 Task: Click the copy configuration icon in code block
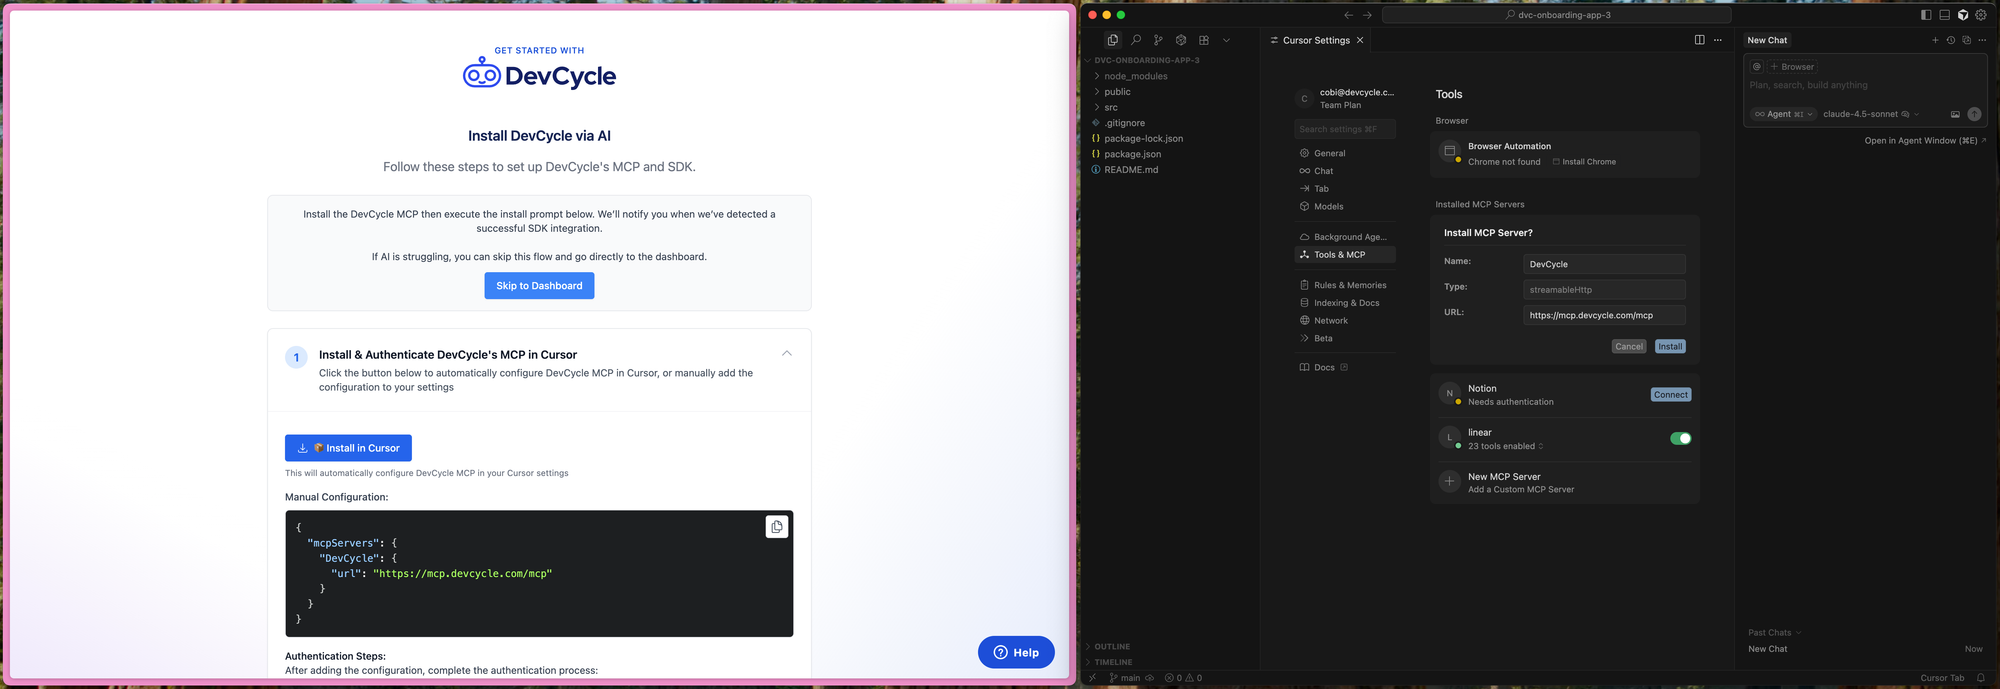click(776, 527)
